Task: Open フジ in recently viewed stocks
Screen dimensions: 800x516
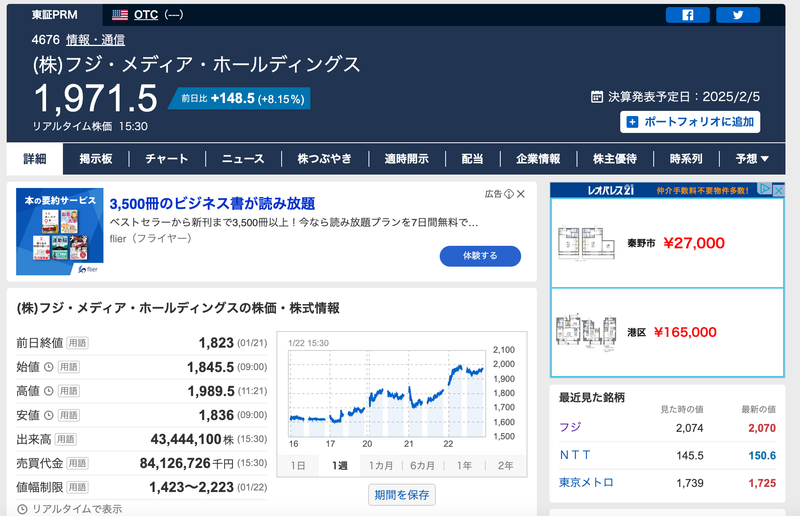Action: (x=570, y=427)
